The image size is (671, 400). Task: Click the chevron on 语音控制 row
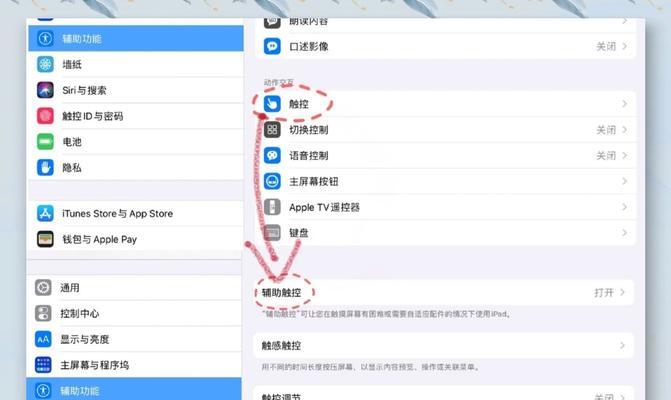coord(625,155)
